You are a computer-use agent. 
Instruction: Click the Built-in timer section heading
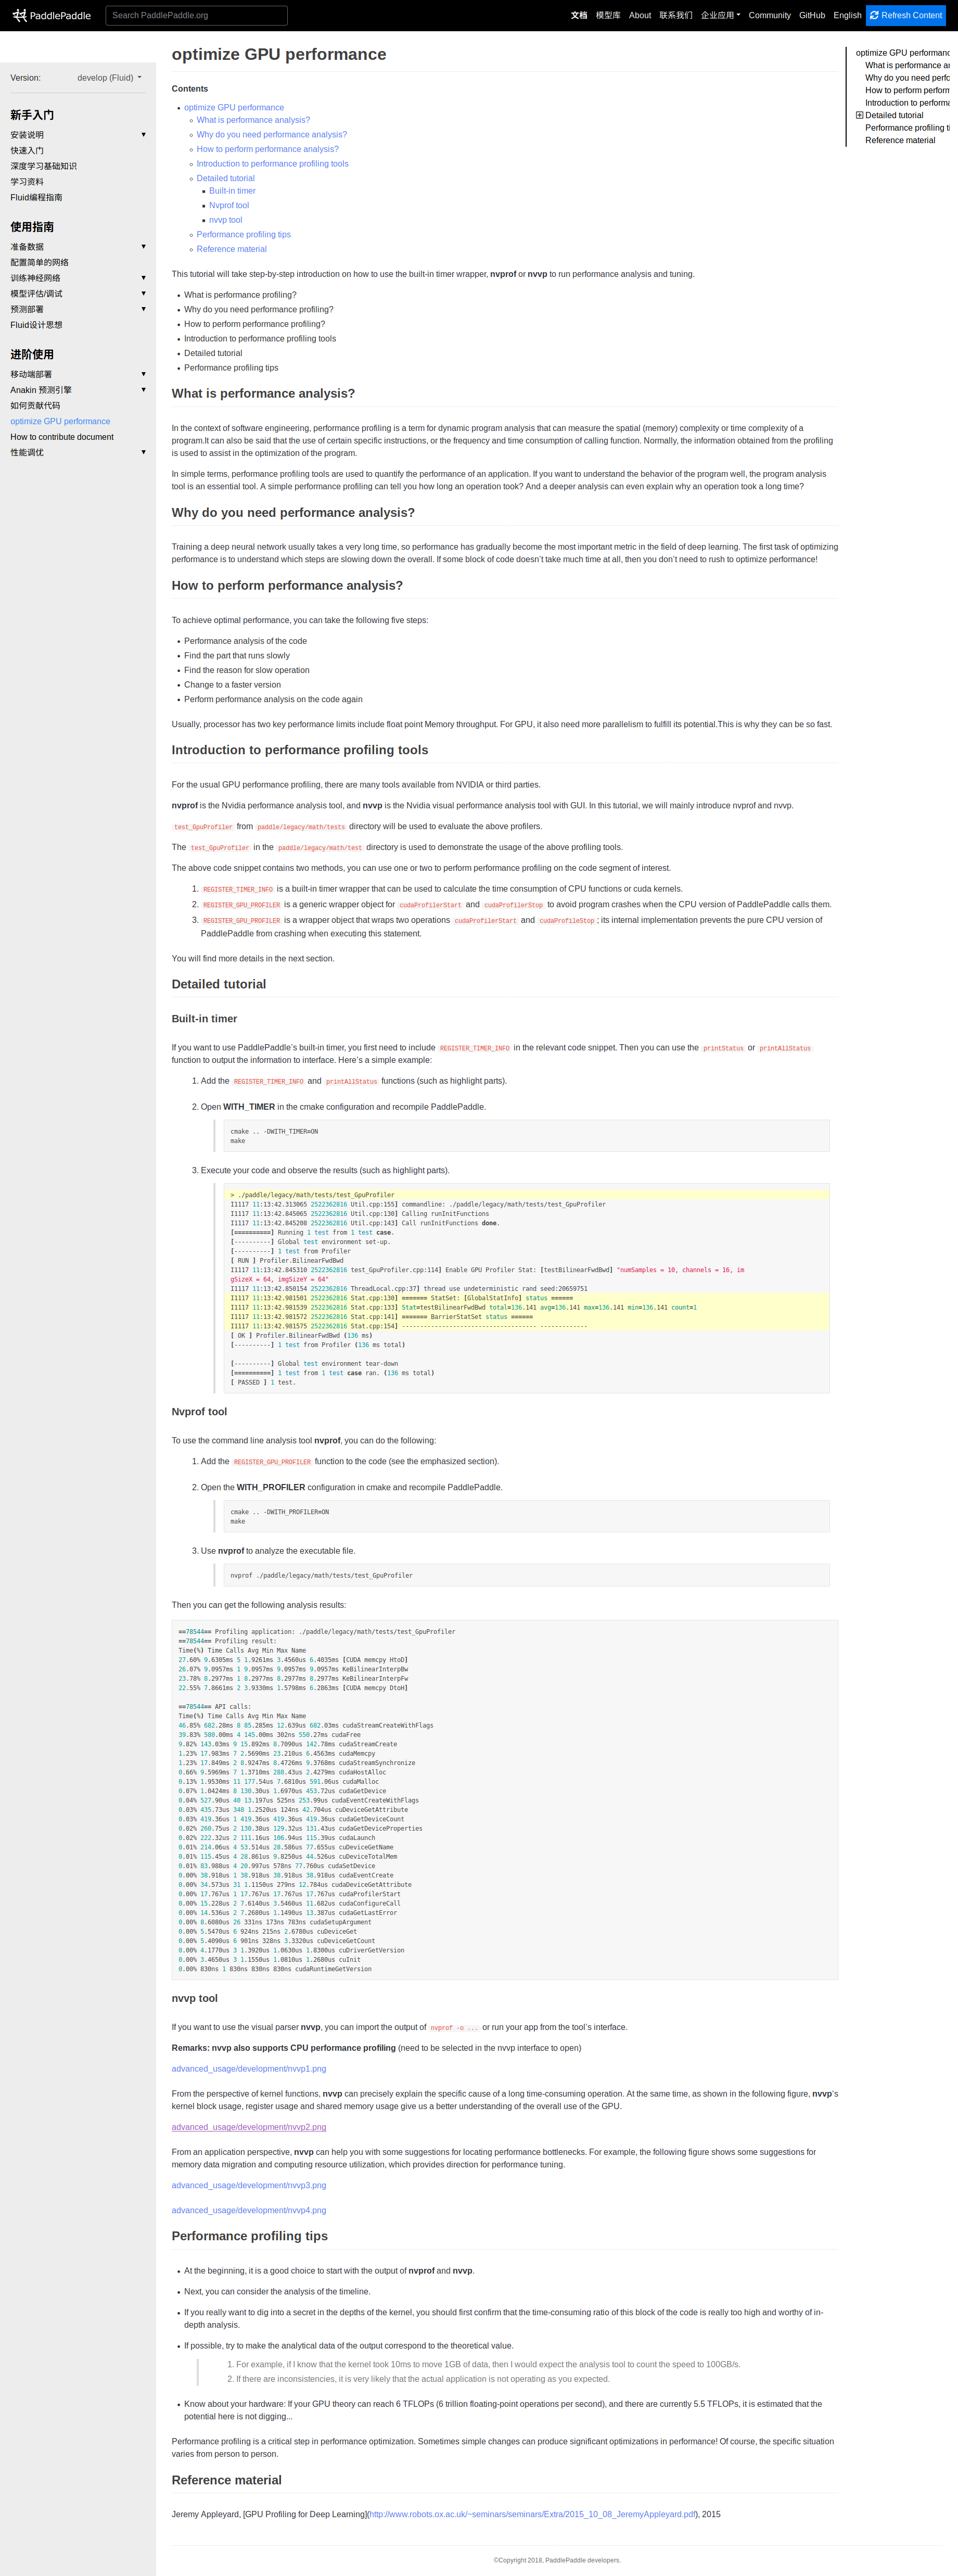pyautogui.click(x=204, y=1019)
